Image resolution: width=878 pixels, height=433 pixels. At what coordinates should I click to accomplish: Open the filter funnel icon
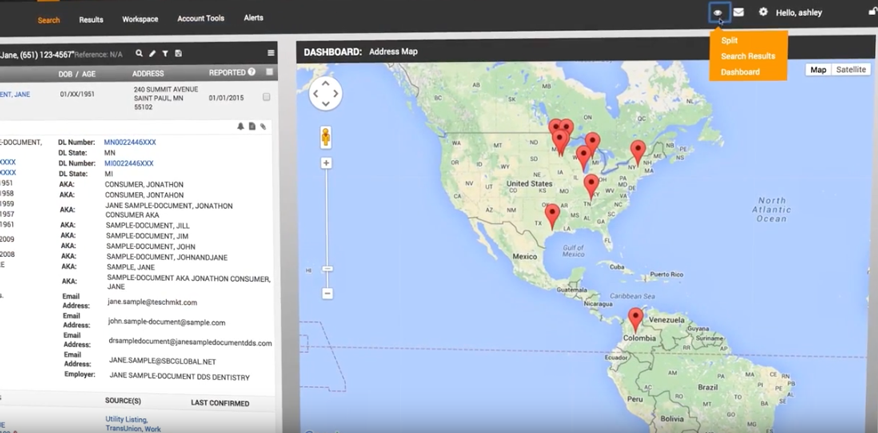[x=165, y=53]
